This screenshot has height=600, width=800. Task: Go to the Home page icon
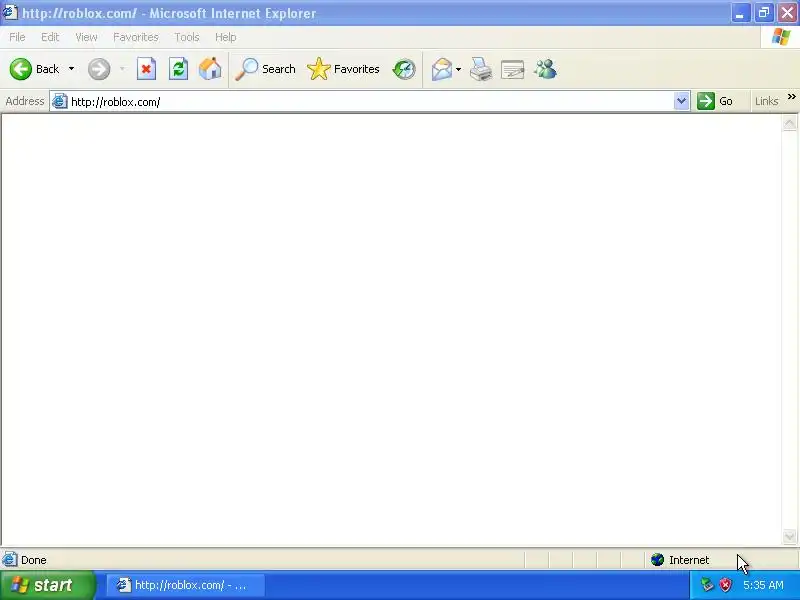click(x=210, y=69)
